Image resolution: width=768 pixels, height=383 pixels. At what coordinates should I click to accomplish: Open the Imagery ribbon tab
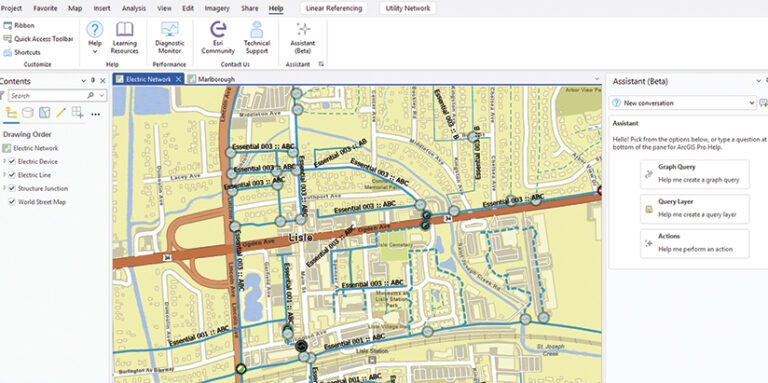[x=217, y=8]
